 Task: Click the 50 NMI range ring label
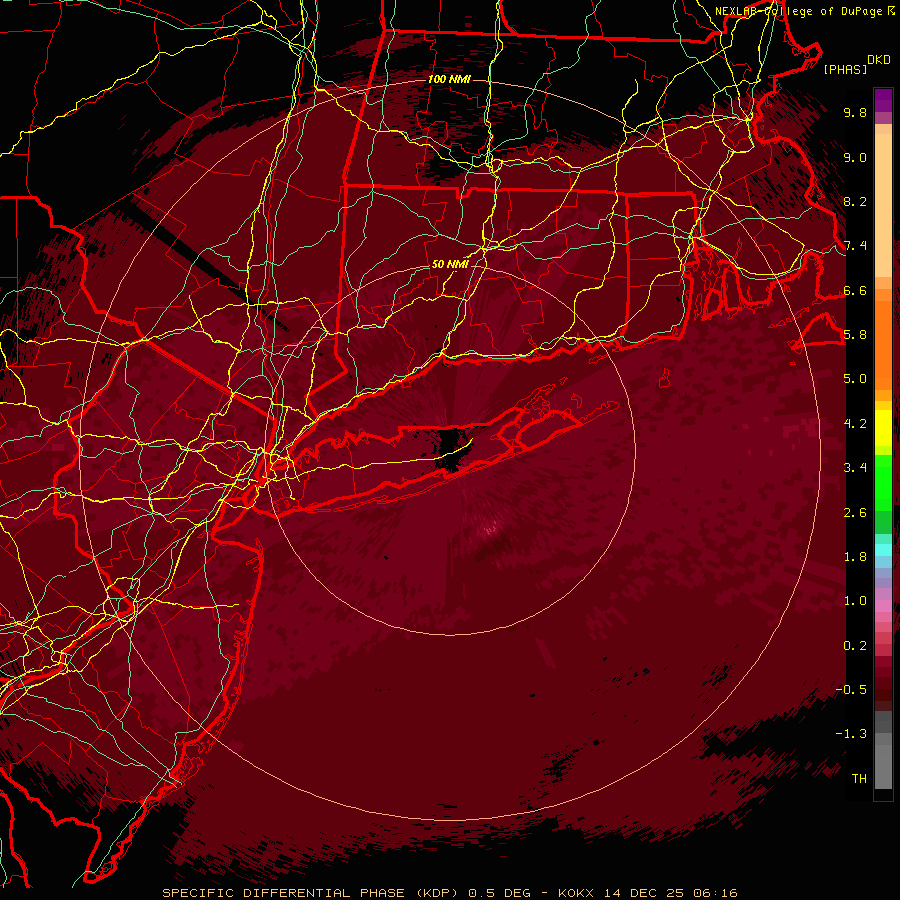click(x=450, y=264)
